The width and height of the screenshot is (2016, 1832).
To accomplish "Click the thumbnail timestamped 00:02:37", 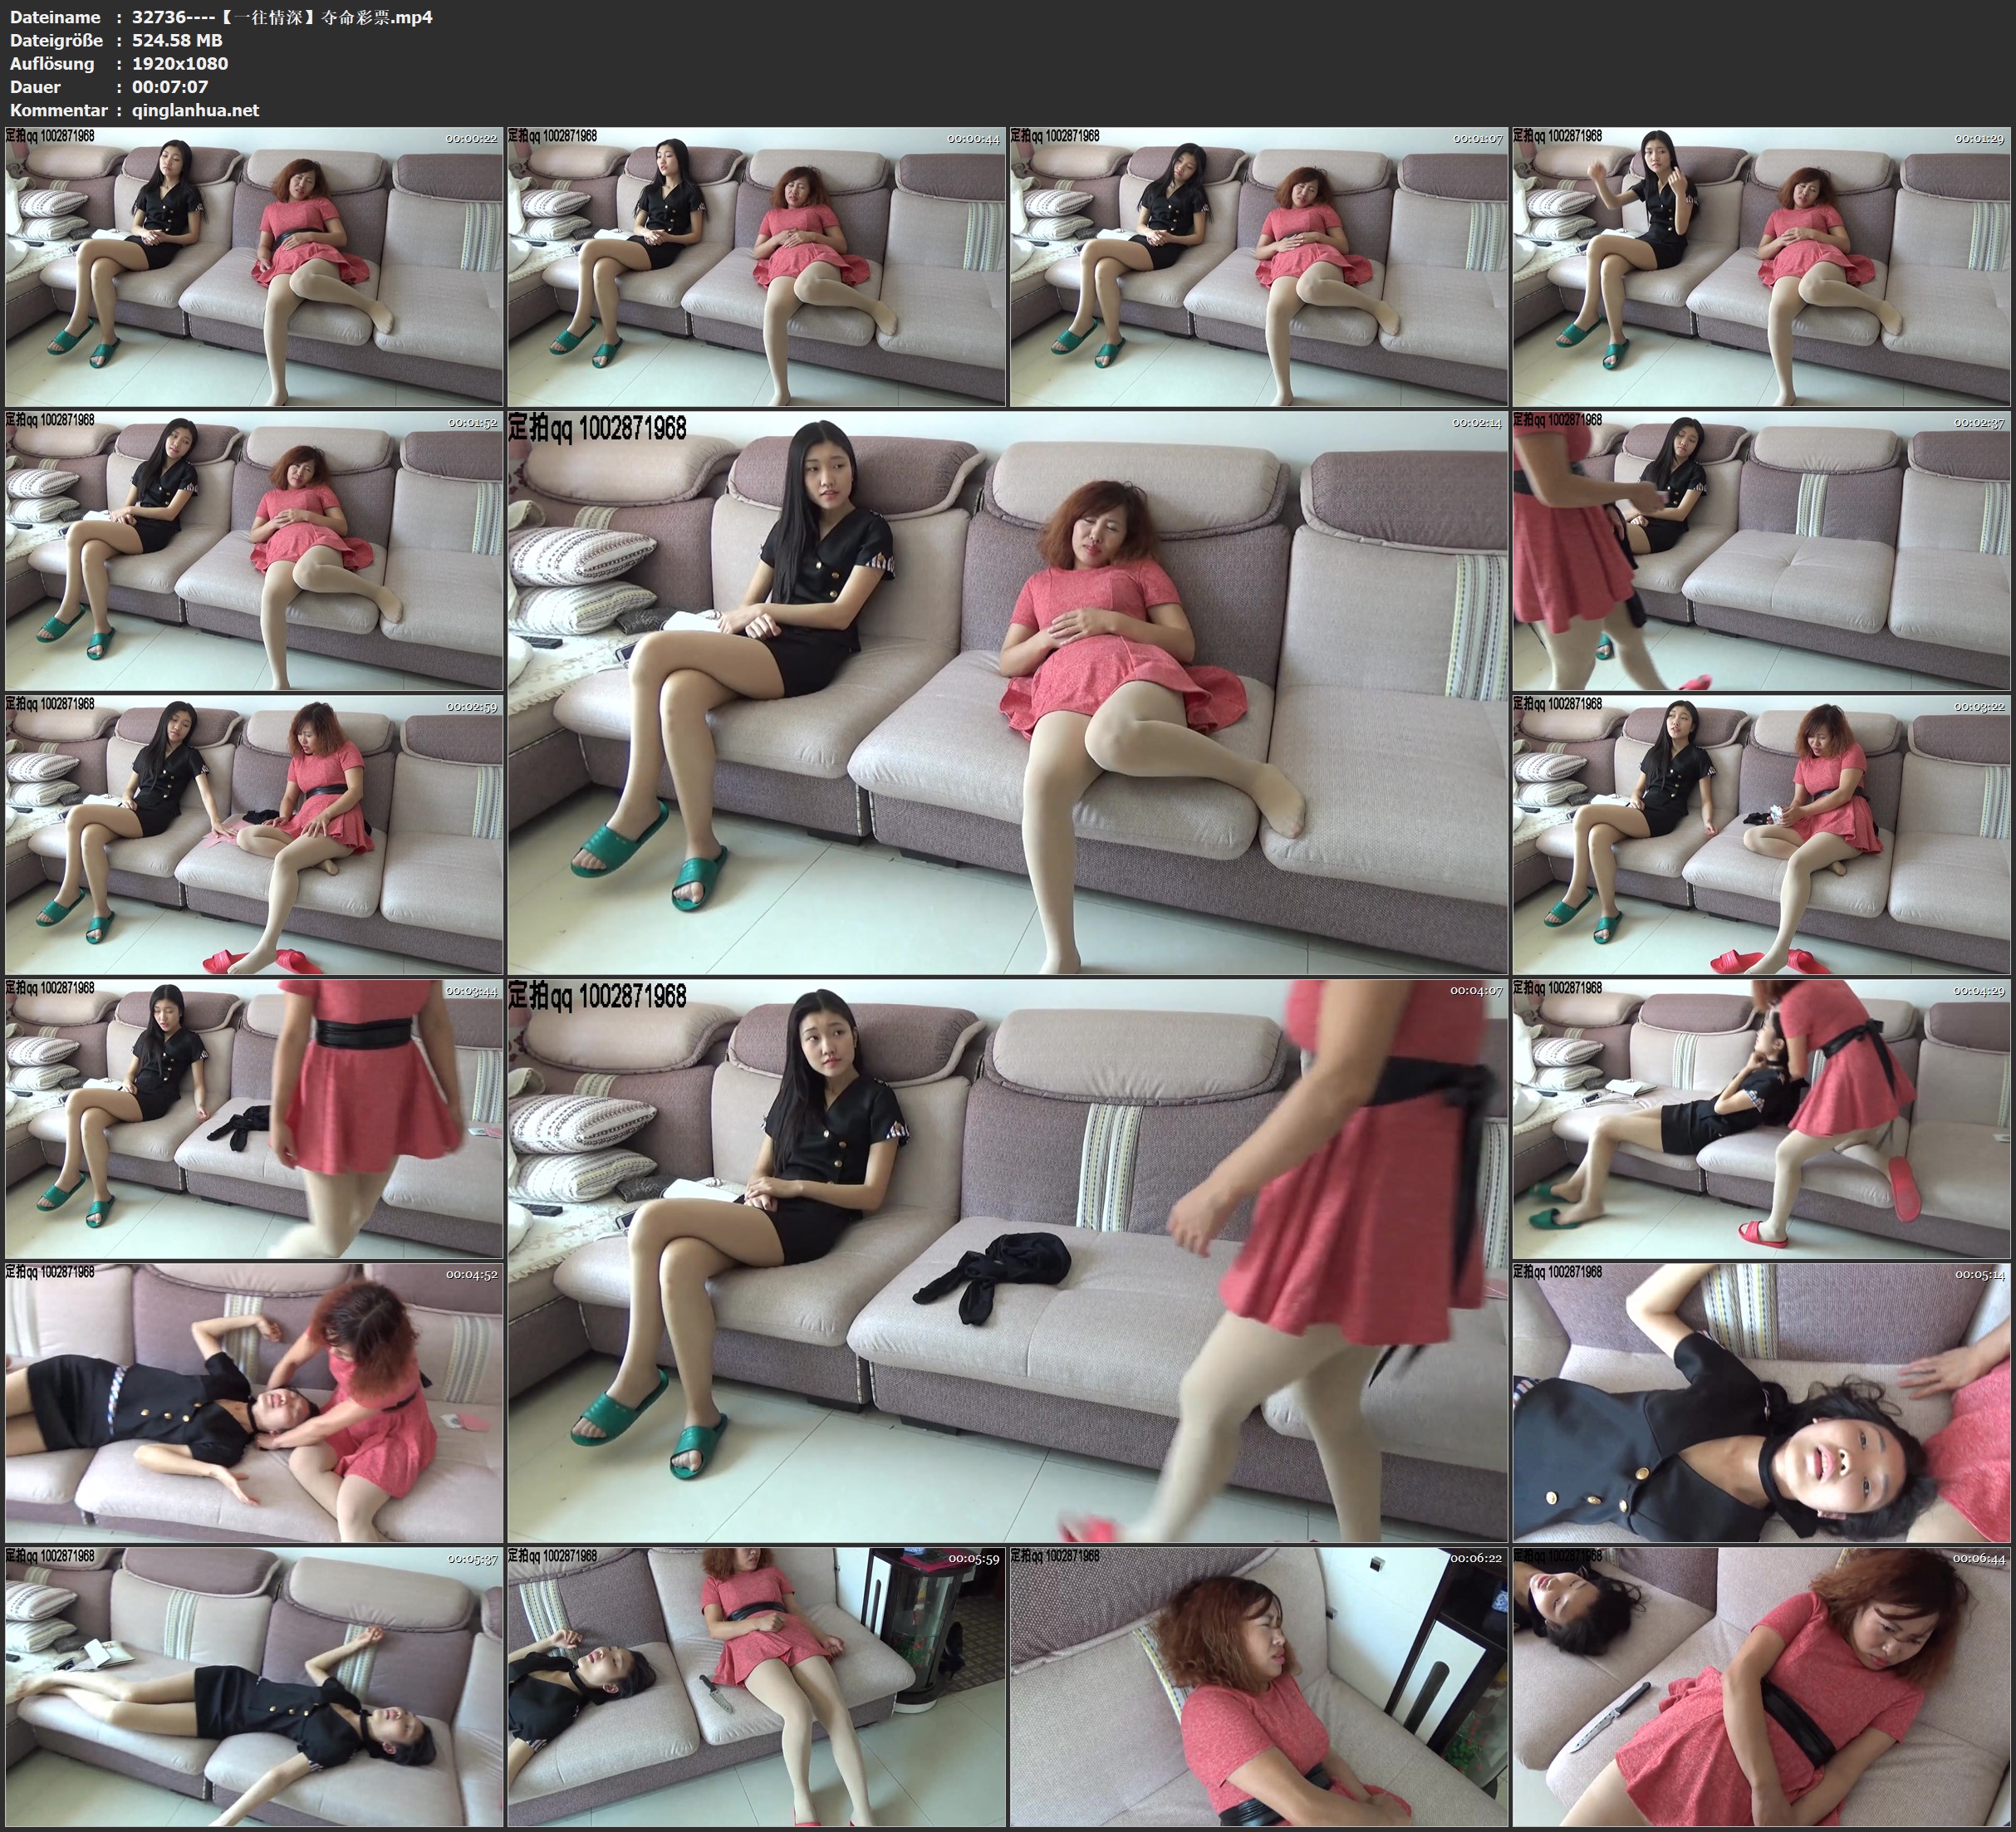I will point(1761,550).
